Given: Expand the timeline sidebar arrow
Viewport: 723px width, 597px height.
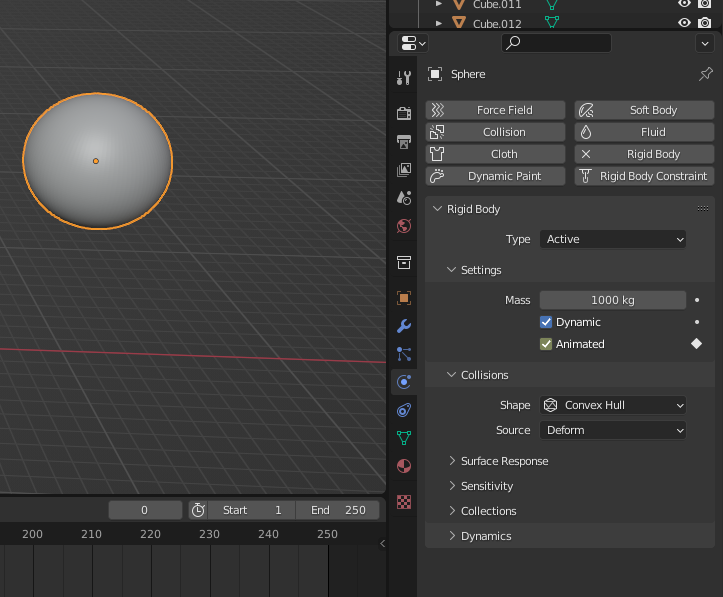Looking at the screenshot, I should pyautogui.click(x=382, y=544).
